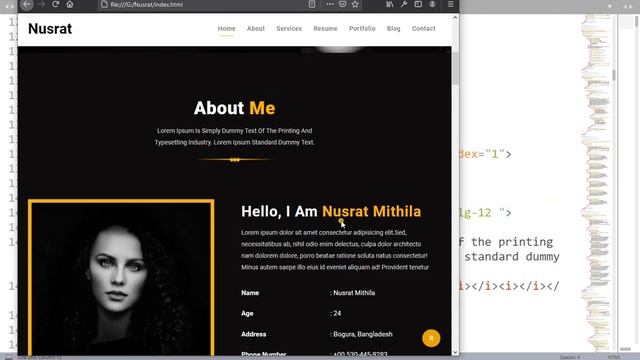Click the browser page vertical scrollbar thumb
640x360 pixels.
[x=456, y=69]
